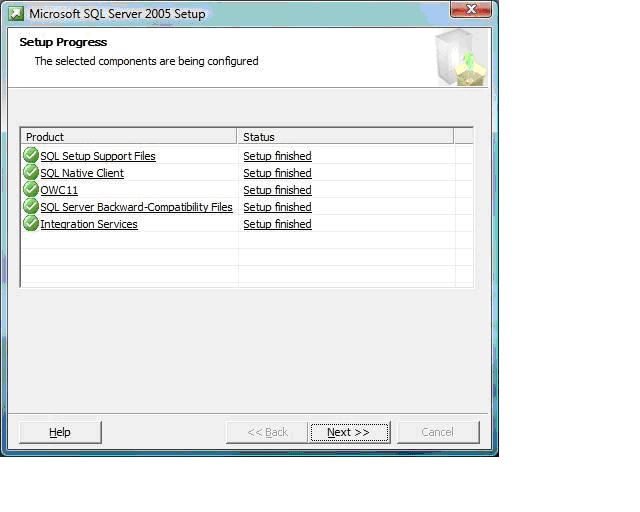Screen dimensions: 640x512
Task: Open SQL Server Backward-Compatibility Files link
Action: (x=136, y=207)
